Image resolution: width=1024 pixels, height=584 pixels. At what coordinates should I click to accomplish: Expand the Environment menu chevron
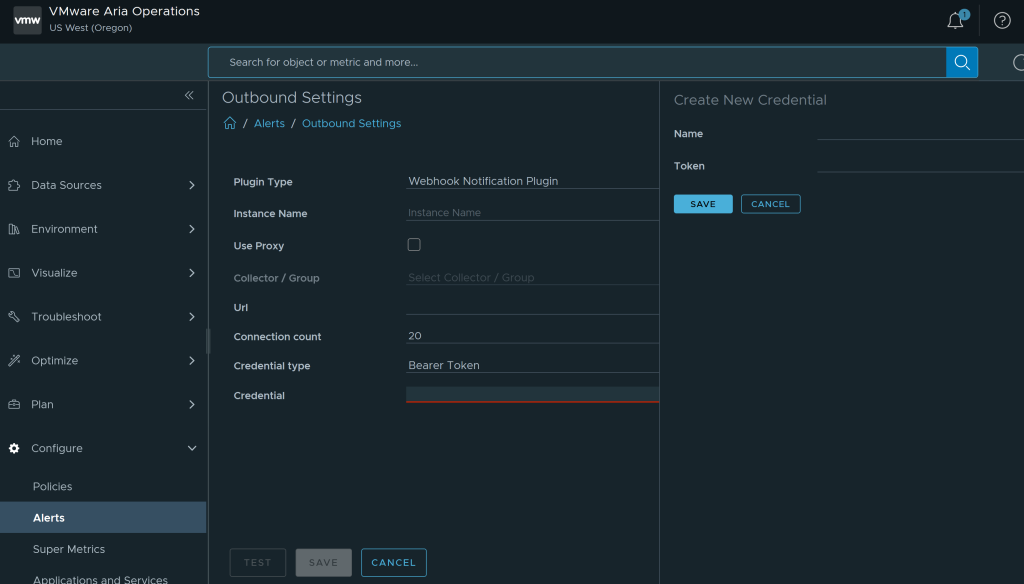pos(191,229)
